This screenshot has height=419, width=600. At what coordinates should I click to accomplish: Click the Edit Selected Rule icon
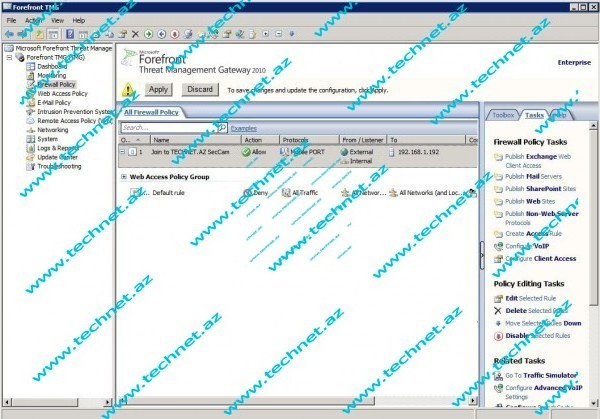498,298
